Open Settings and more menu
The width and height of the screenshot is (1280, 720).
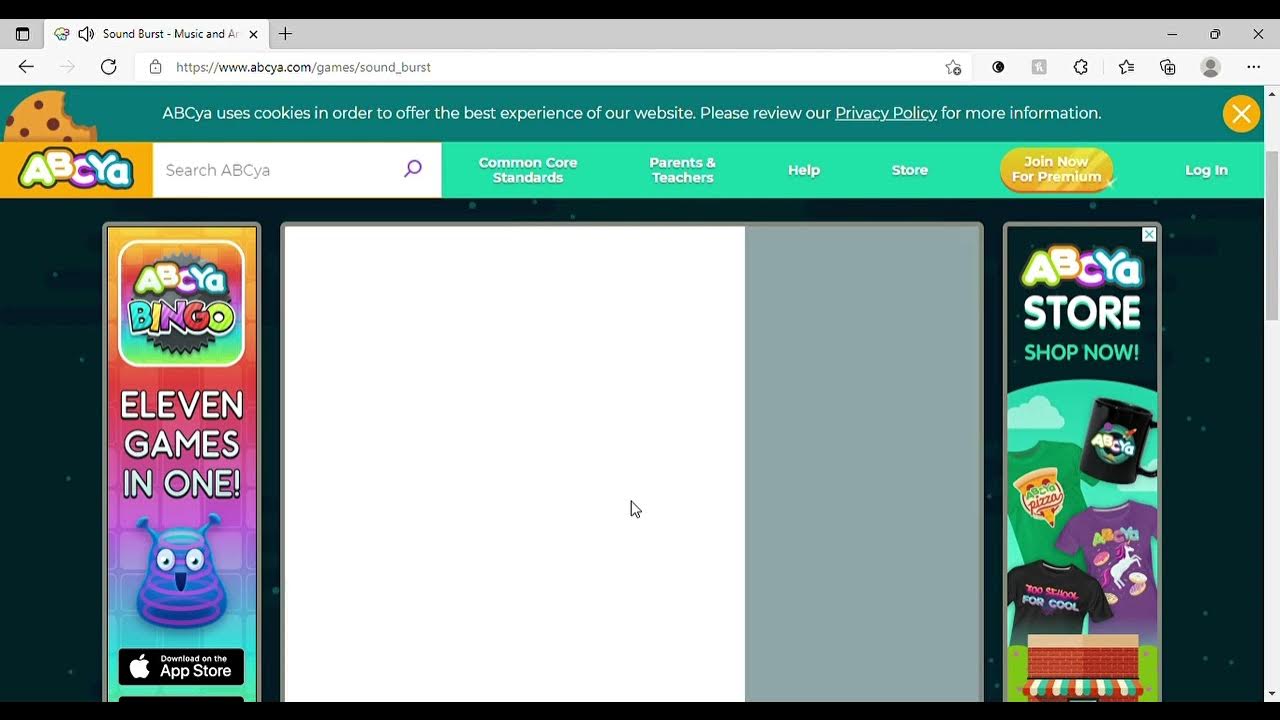1254,67
